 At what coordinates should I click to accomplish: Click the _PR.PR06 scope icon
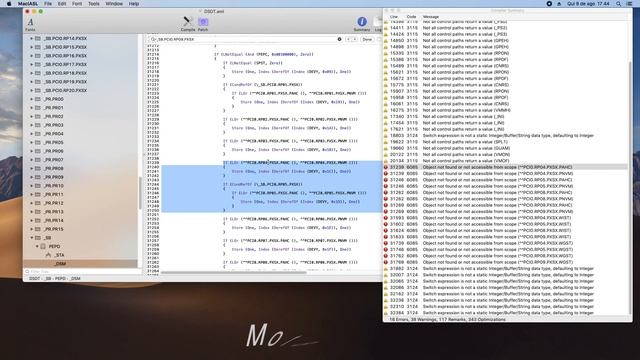[x=38, y=151]
